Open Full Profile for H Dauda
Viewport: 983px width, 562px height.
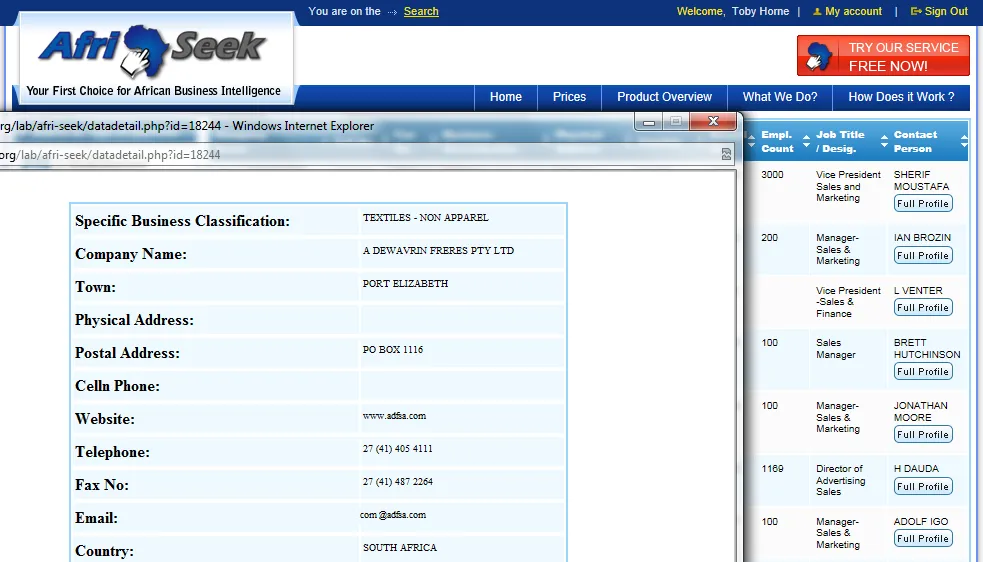coord(923,486)
